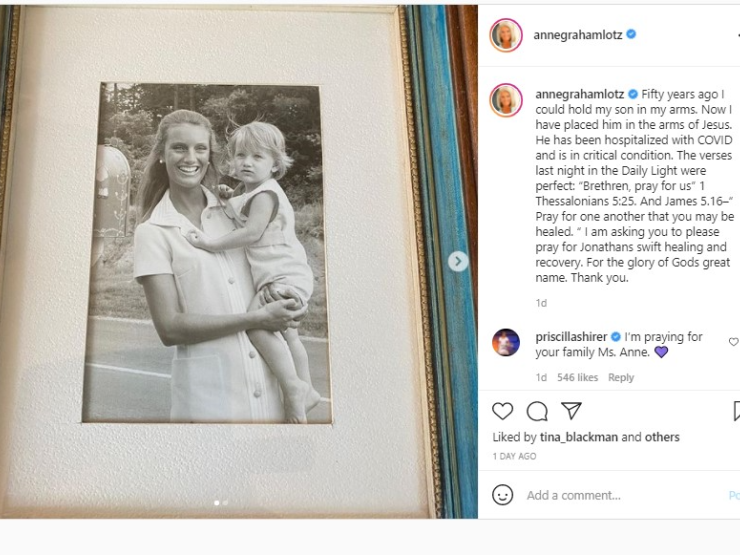Open comments via speech bubble icon
The height and width of the screenshot is (555, 740).
tap(537, 411)
